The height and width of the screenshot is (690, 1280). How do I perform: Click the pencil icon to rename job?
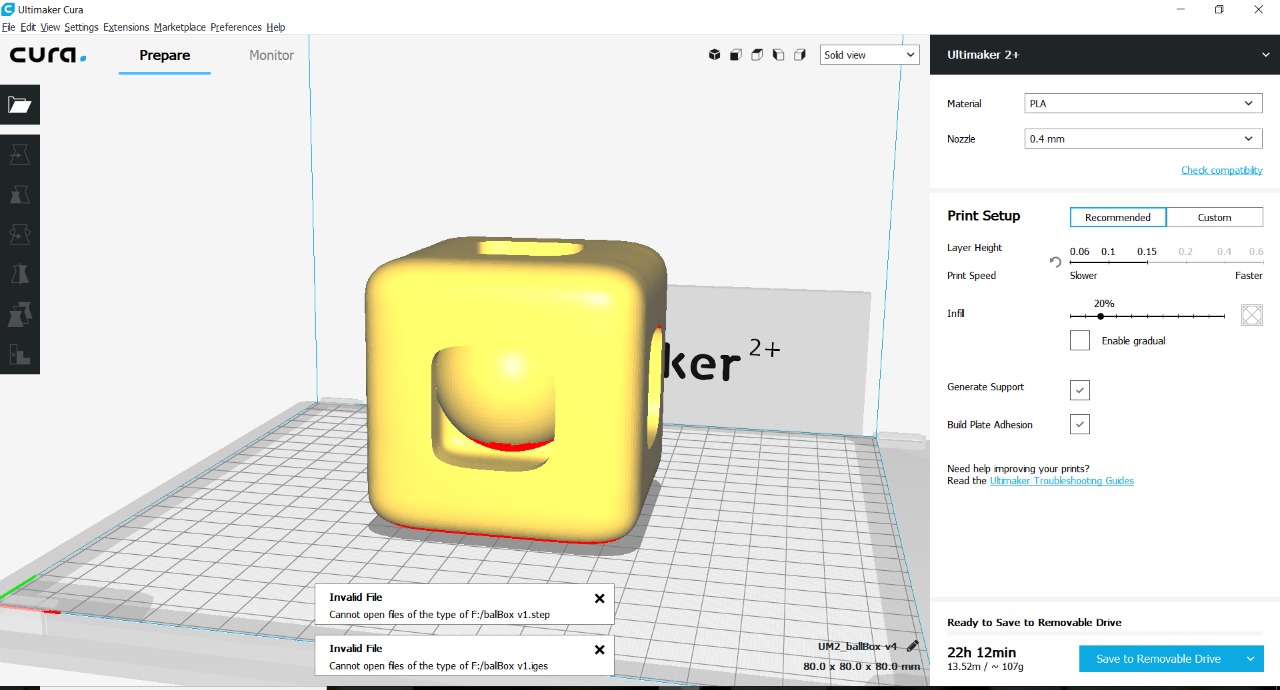[x=912, y=647]
